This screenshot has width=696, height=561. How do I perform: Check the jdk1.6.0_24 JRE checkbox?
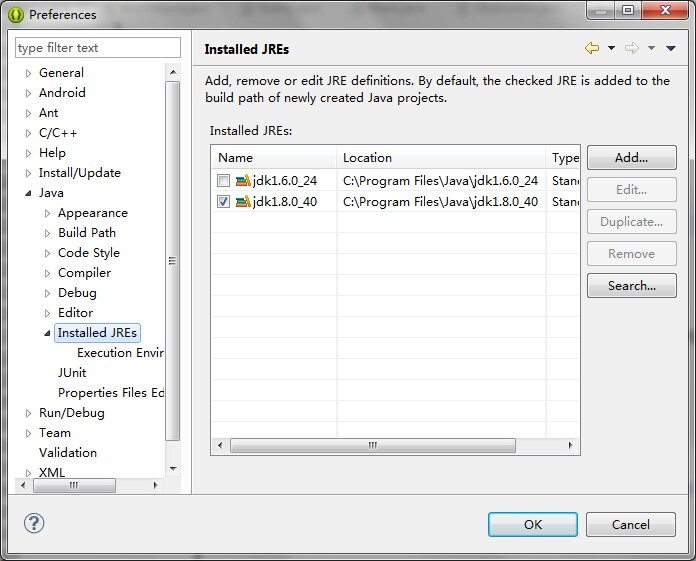223,180
